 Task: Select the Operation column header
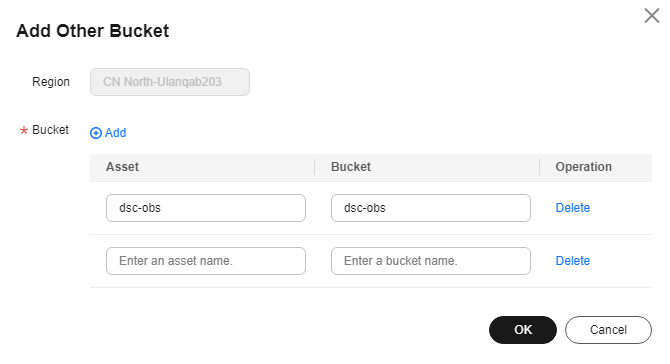(584, 167)
